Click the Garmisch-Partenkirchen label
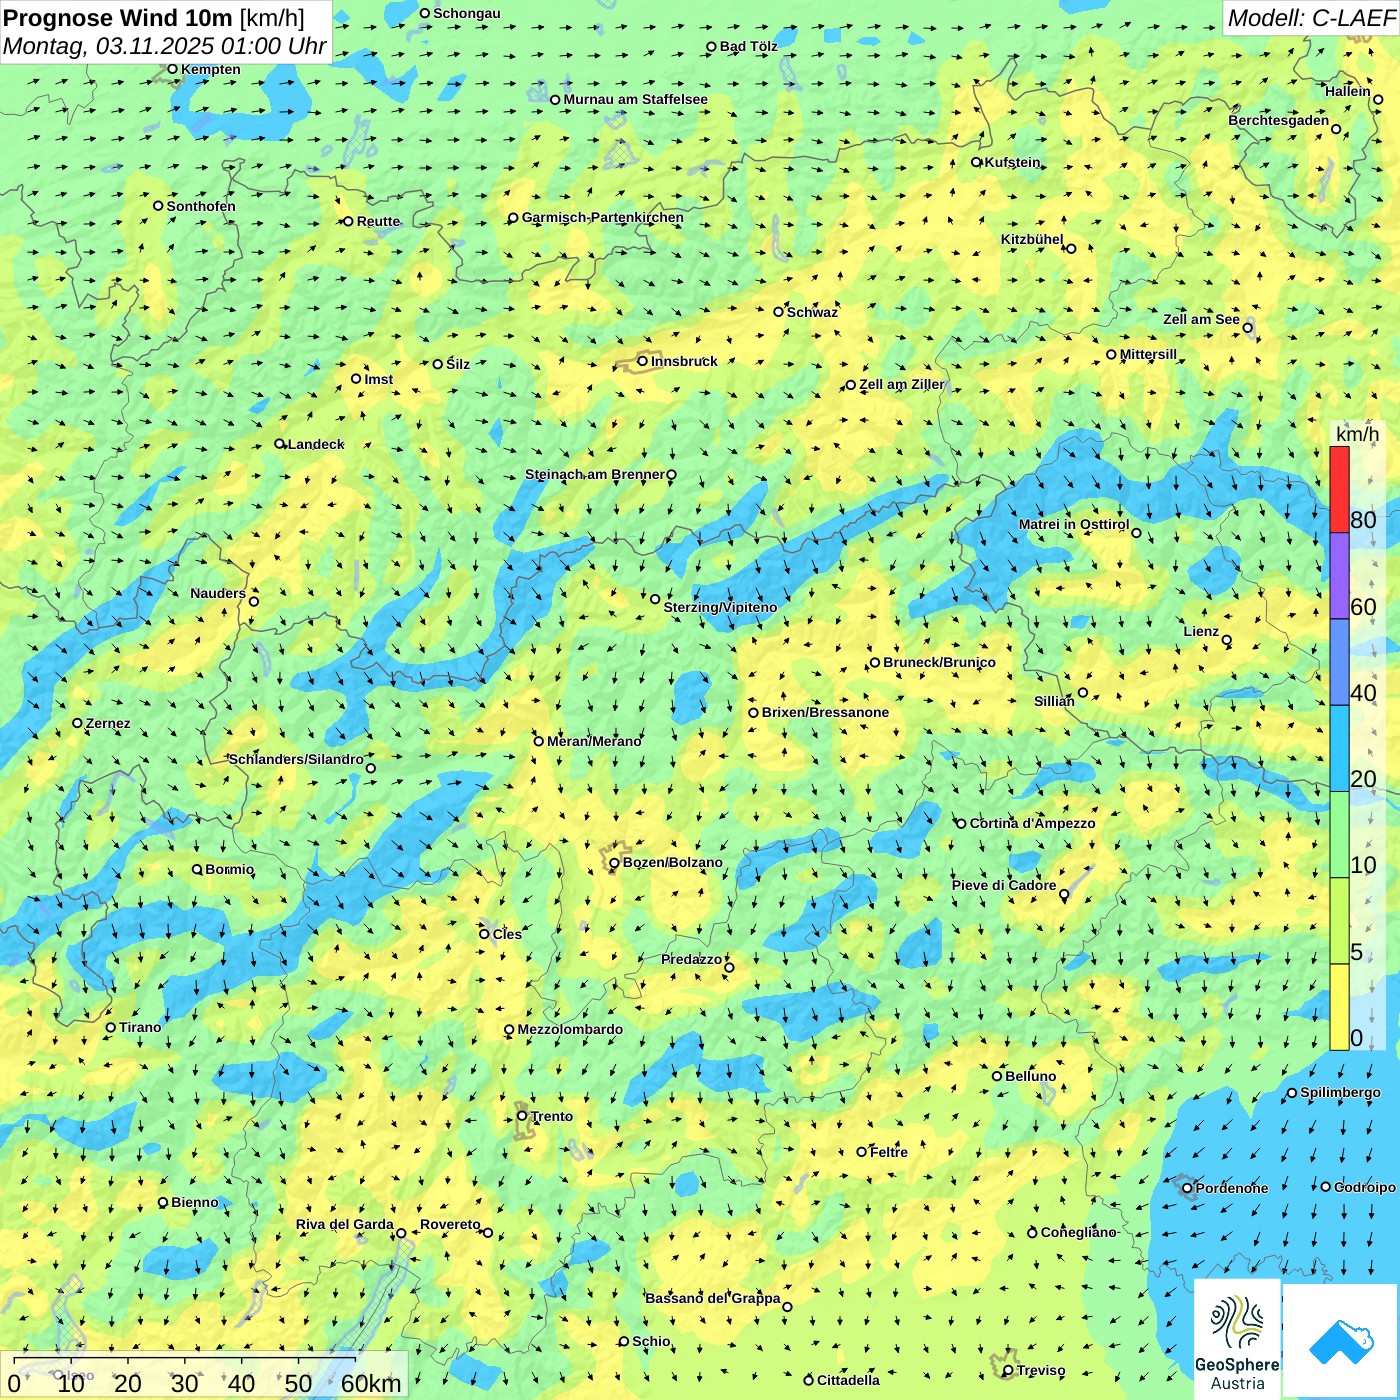The width and height of the screenshot is (1400, 1400). (603, 217)
